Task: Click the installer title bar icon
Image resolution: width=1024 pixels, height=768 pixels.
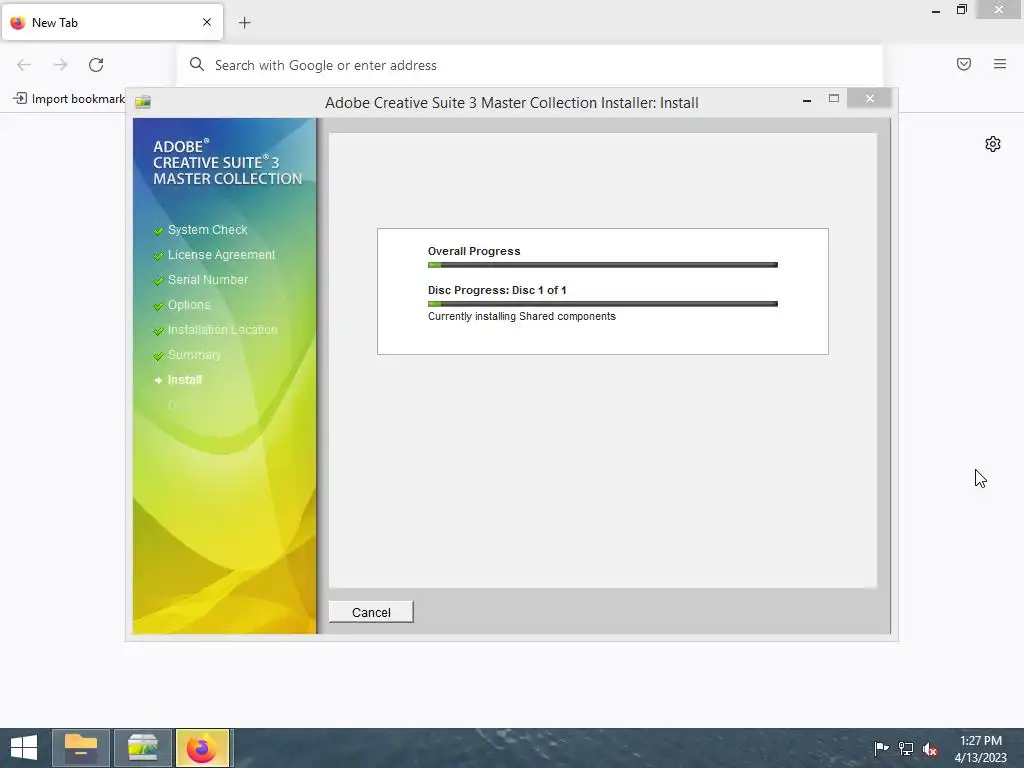Action: [x=143, y=102]
